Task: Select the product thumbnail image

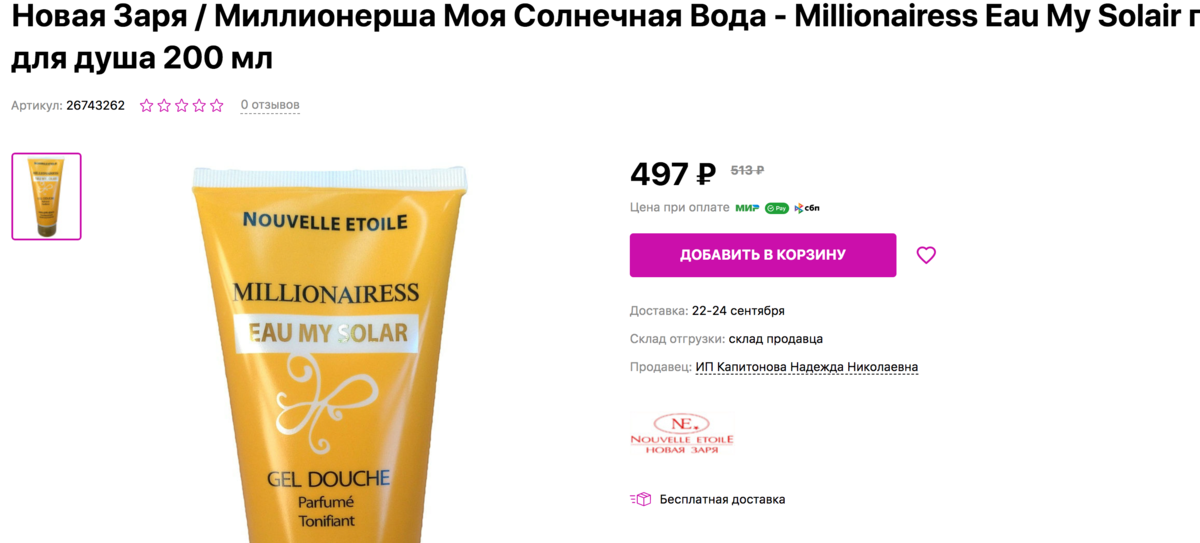Action: click(46, 196)
